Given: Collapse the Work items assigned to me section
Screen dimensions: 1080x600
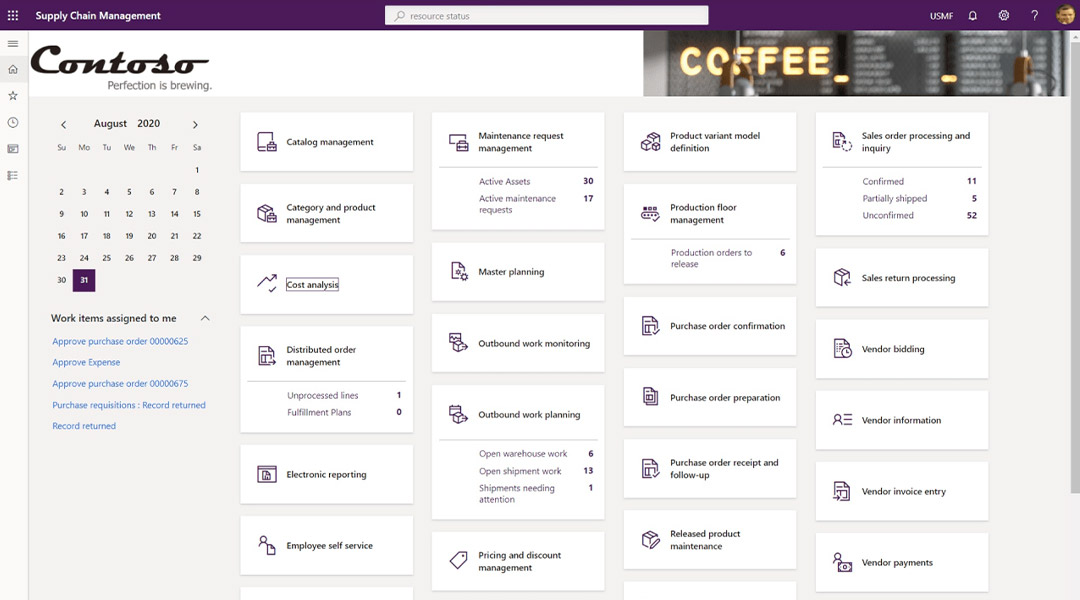Looking at the screenshot, I should (x=205, y=318).
